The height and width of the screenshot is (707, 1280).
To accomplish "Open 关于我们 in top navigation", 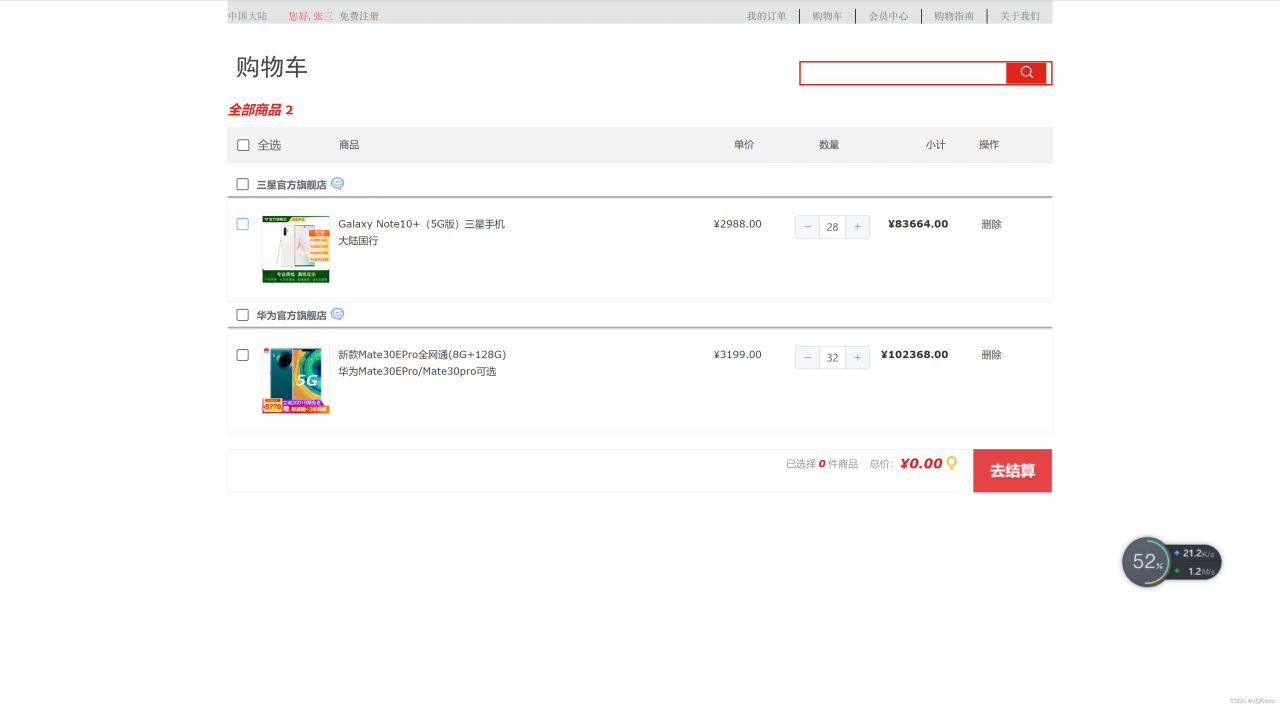I will (1020, 16).
